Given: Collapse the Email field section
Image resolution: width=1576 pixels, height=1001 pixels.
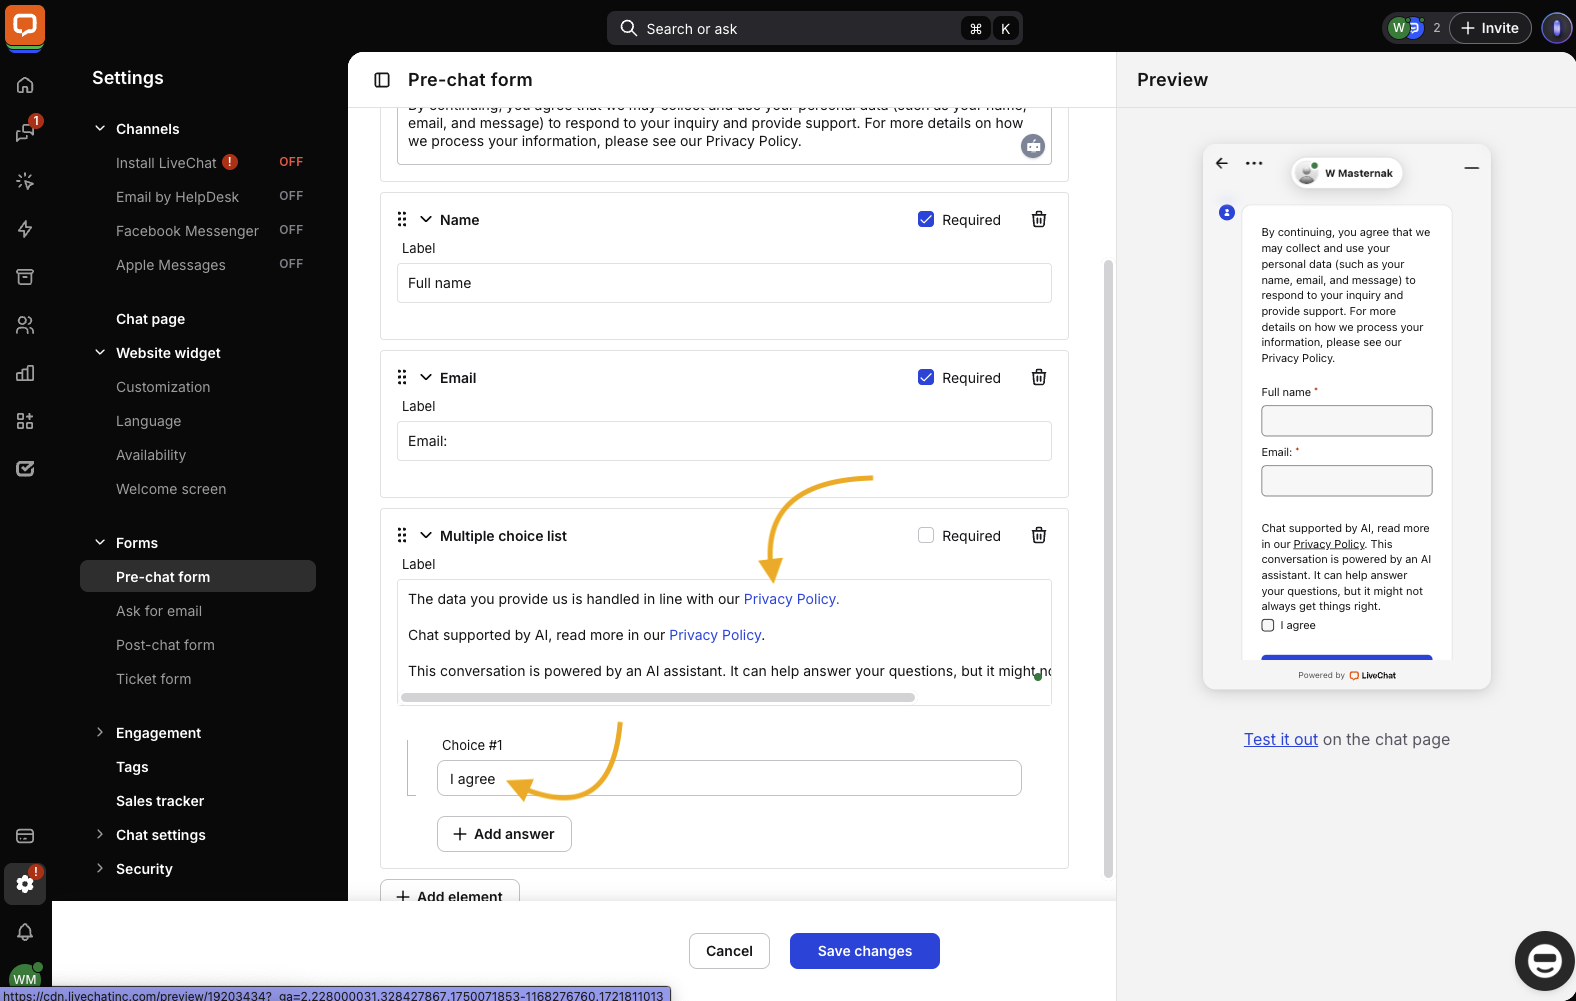Looking at the screenshot, I should click(426, 377).
